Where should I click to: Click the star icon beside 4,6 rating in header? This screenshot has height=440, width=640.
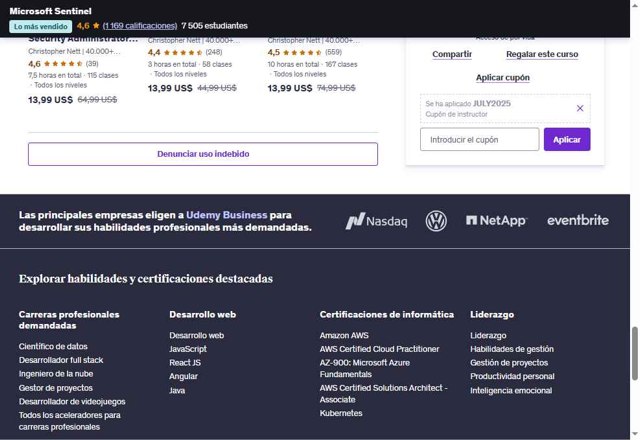[96, 26]
